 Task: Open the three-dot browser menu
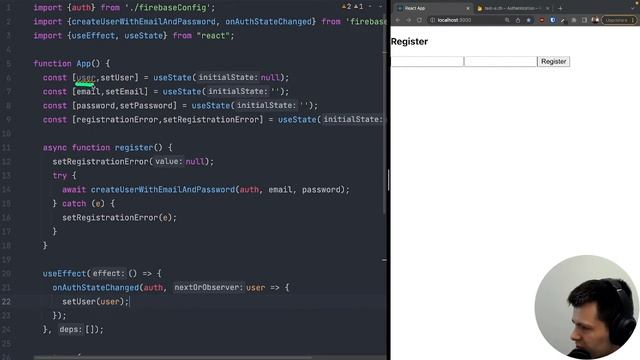633,20
